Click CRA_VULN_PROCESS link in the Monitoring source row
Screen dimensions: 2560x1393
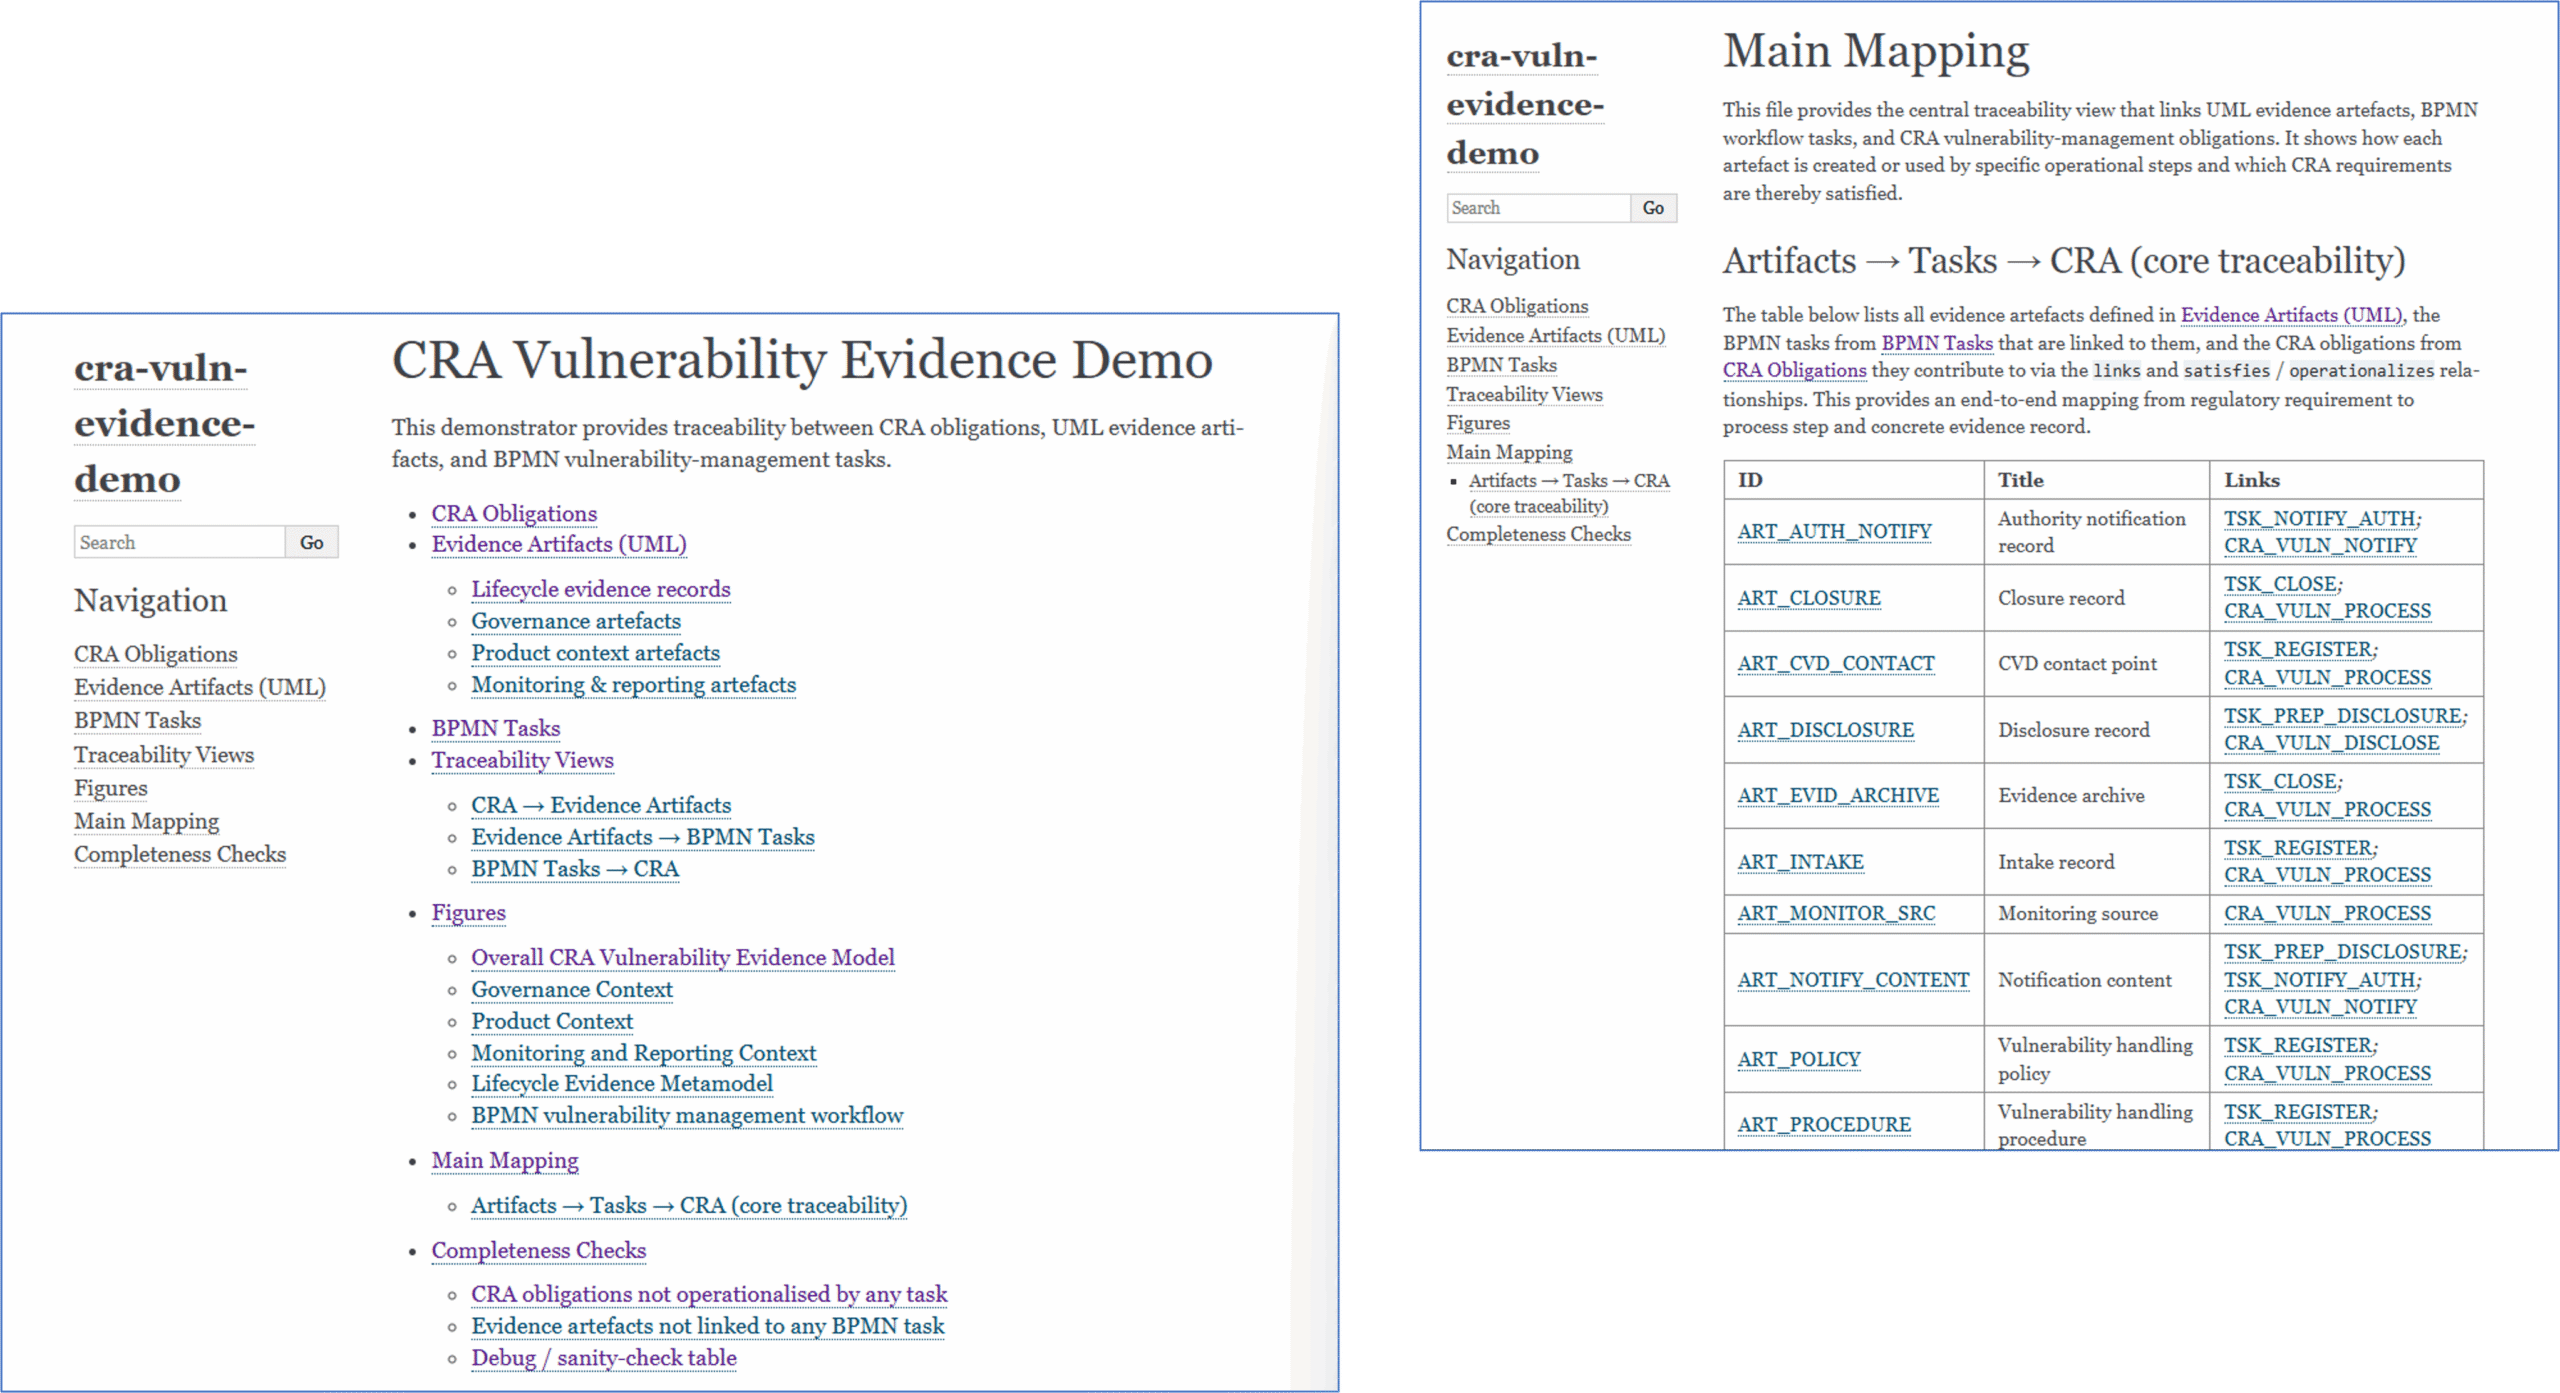tap(2327, 913)
